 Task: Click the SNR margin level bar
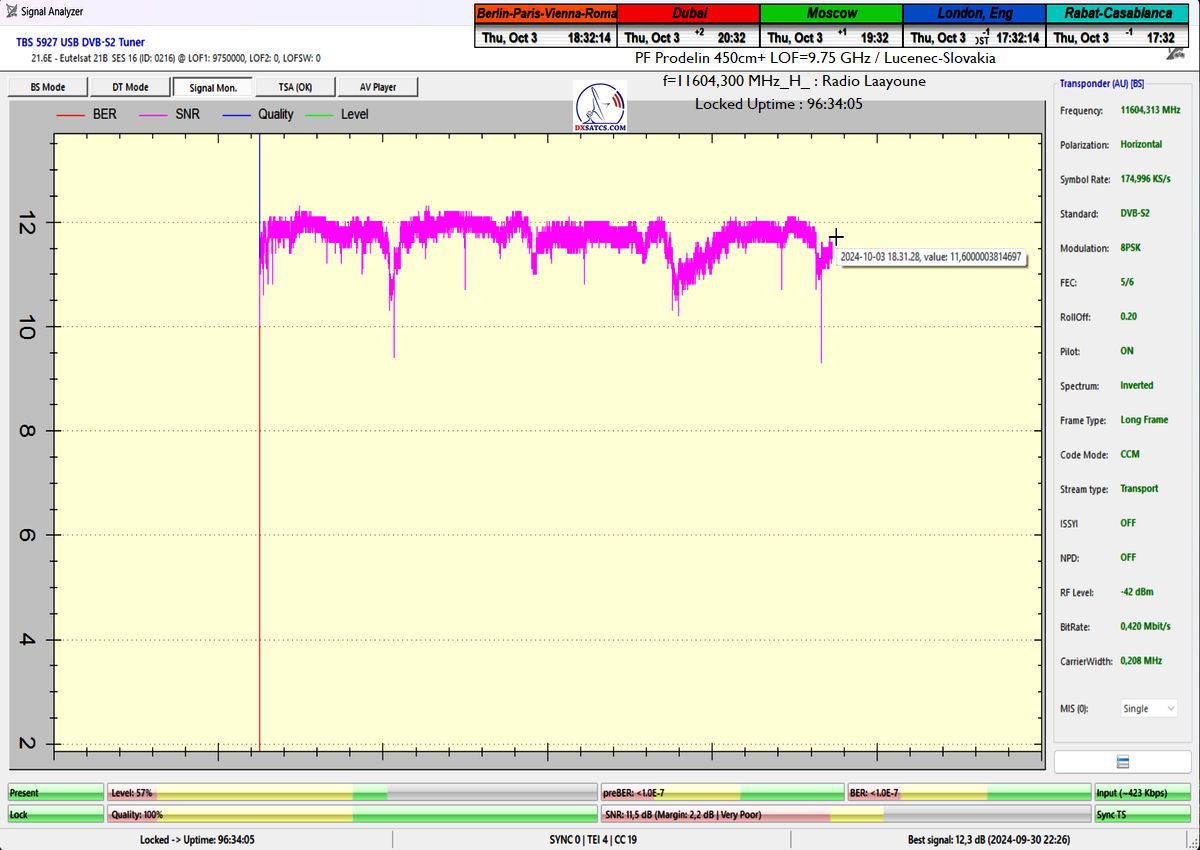pyautogui.click(x=844, y=815)
